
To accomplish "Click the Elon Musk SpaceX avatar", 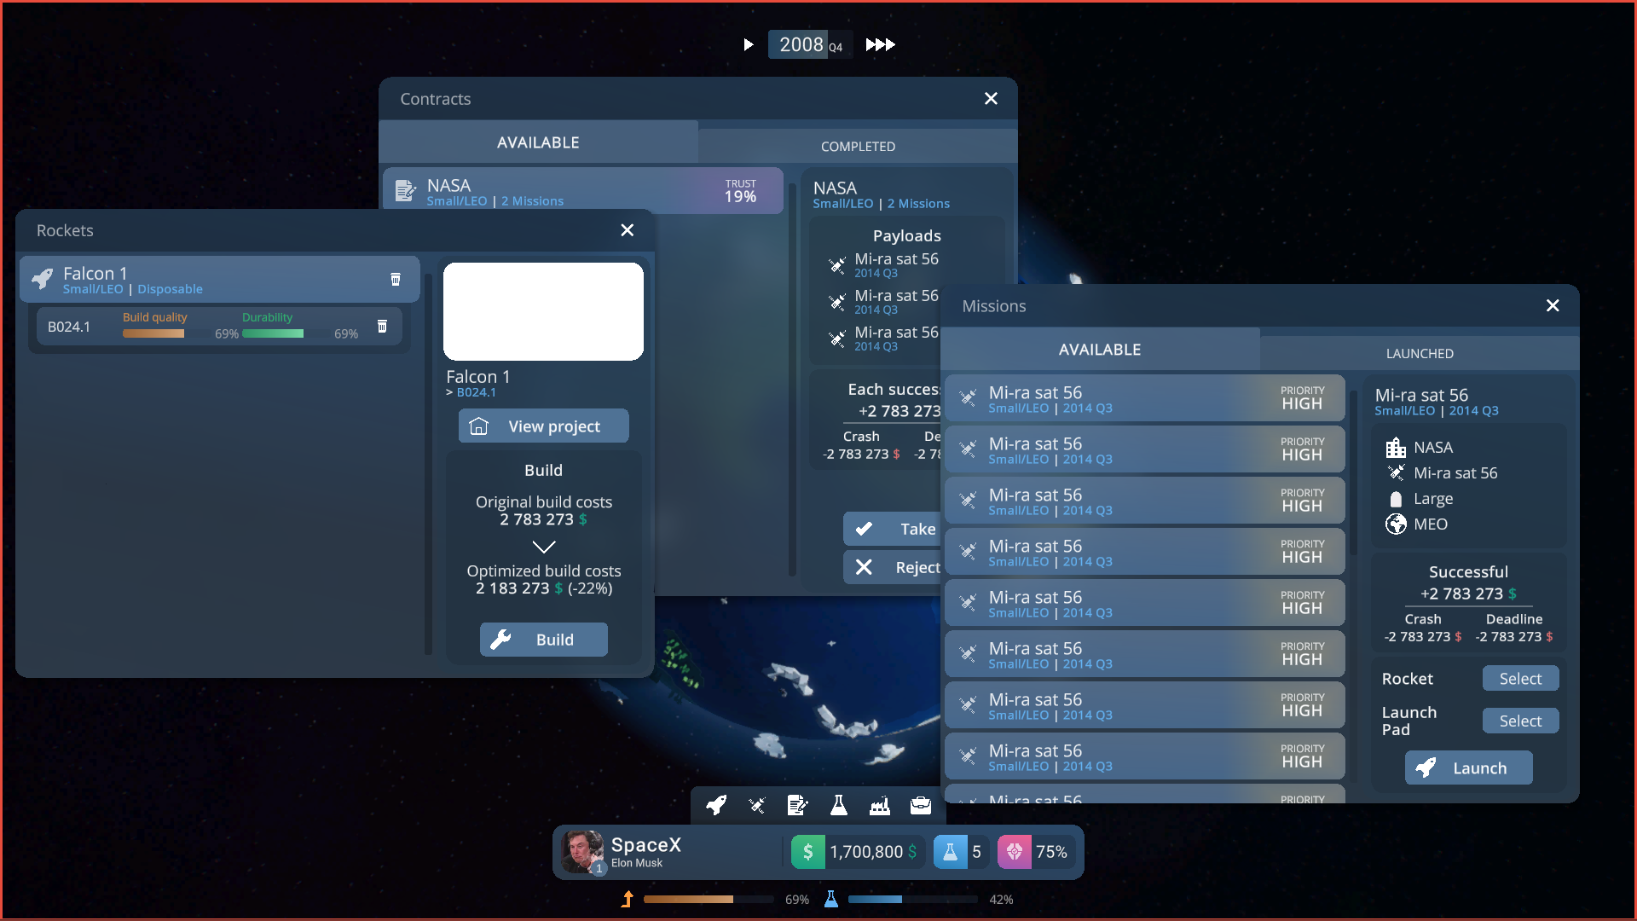I will pyautogui.click(x=582, y=852).
